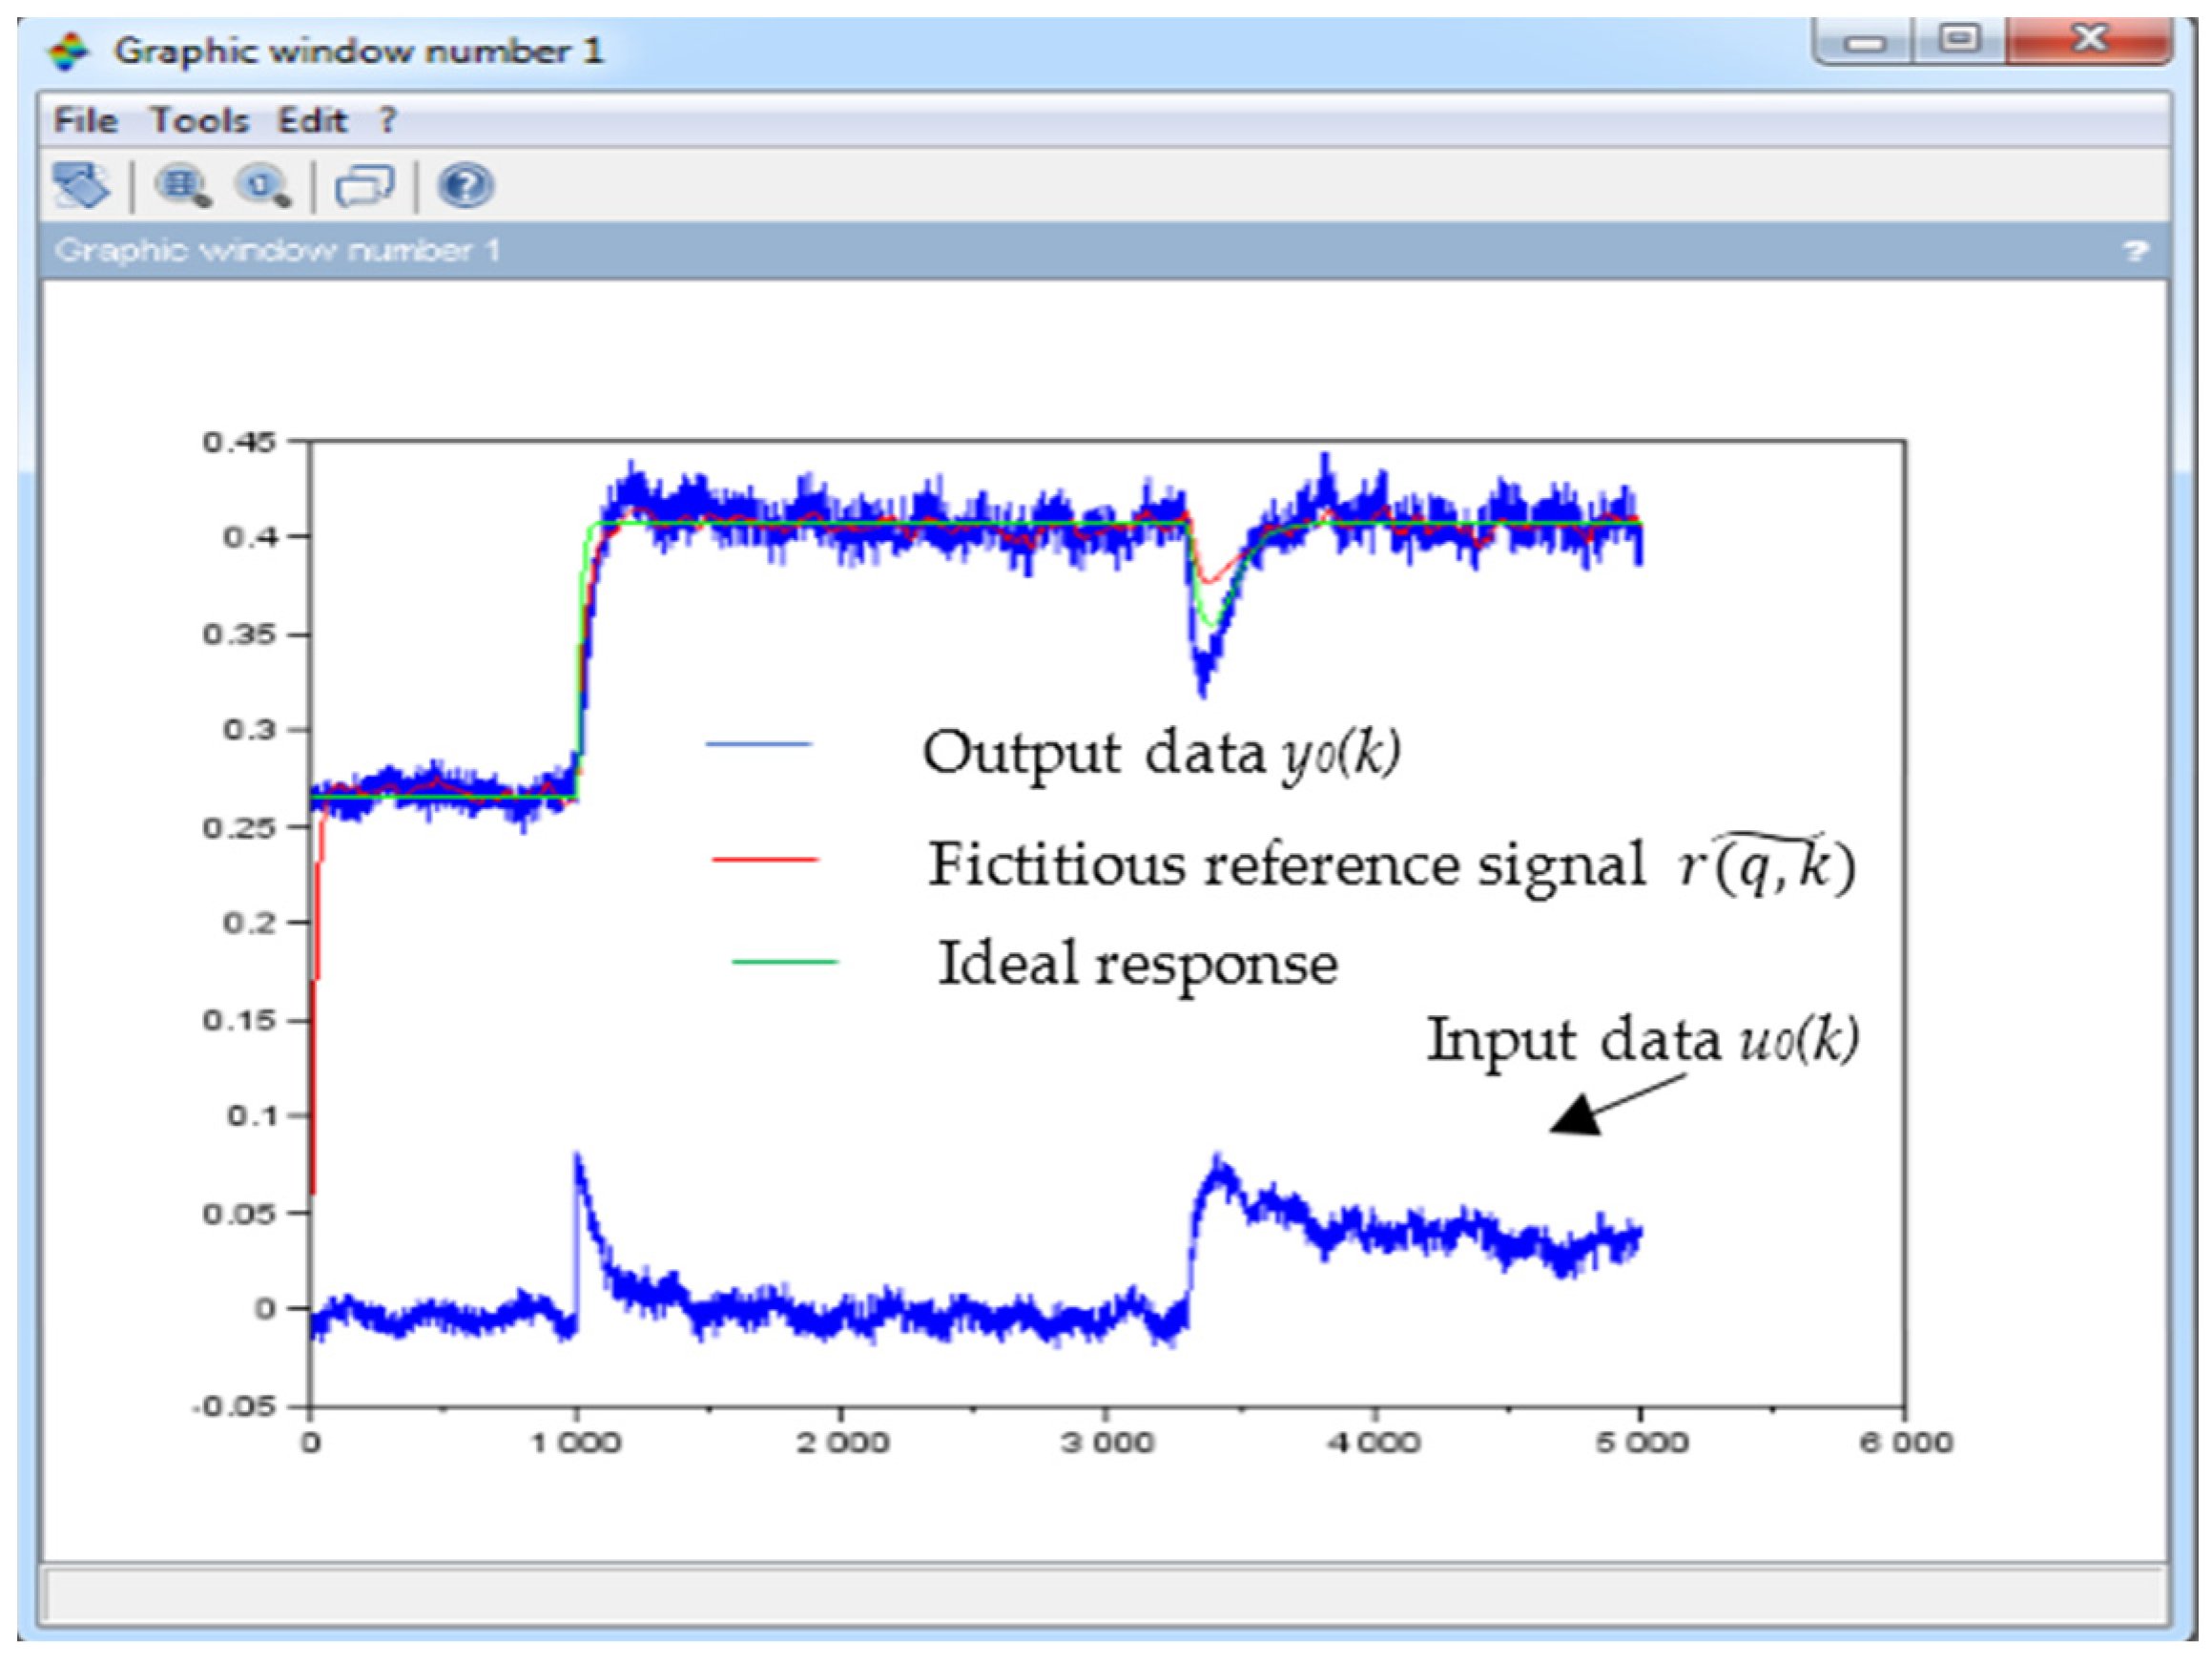Minimize the graphic window
Image resolution: width=2212 pixels, height=1663 pixels.
1865,42
